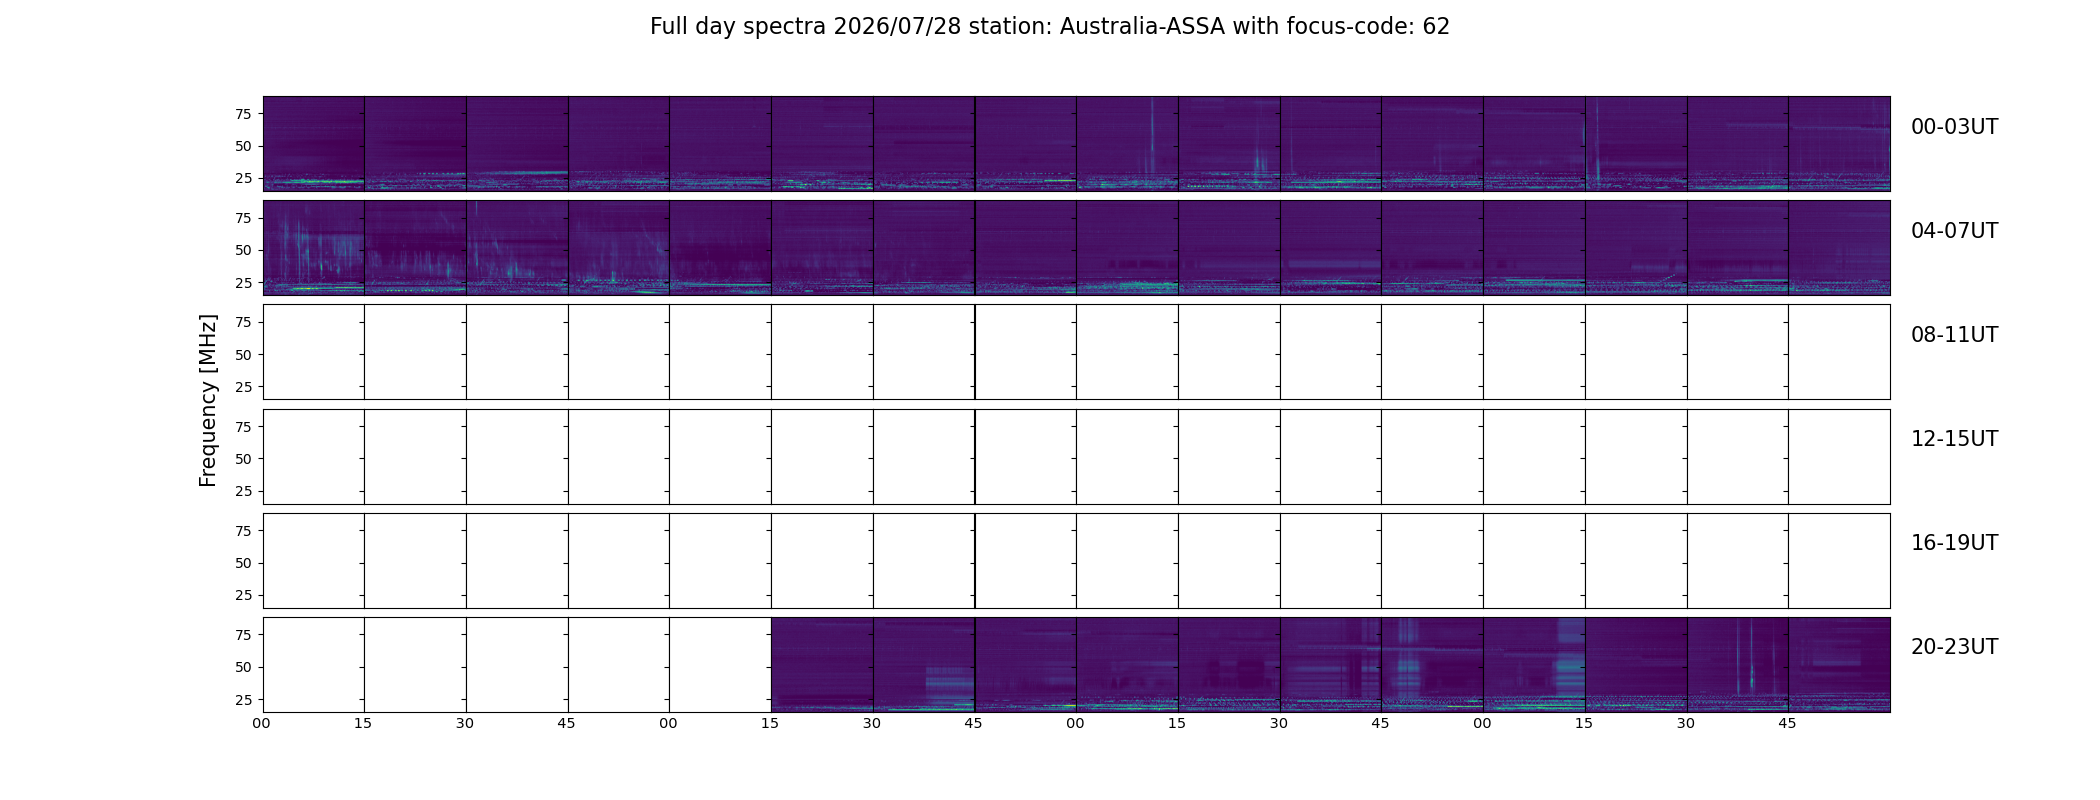Screen dimensions: 2100x800
Task: Click the "20-23UT" row label
Action: click(x=1954, y=647)
